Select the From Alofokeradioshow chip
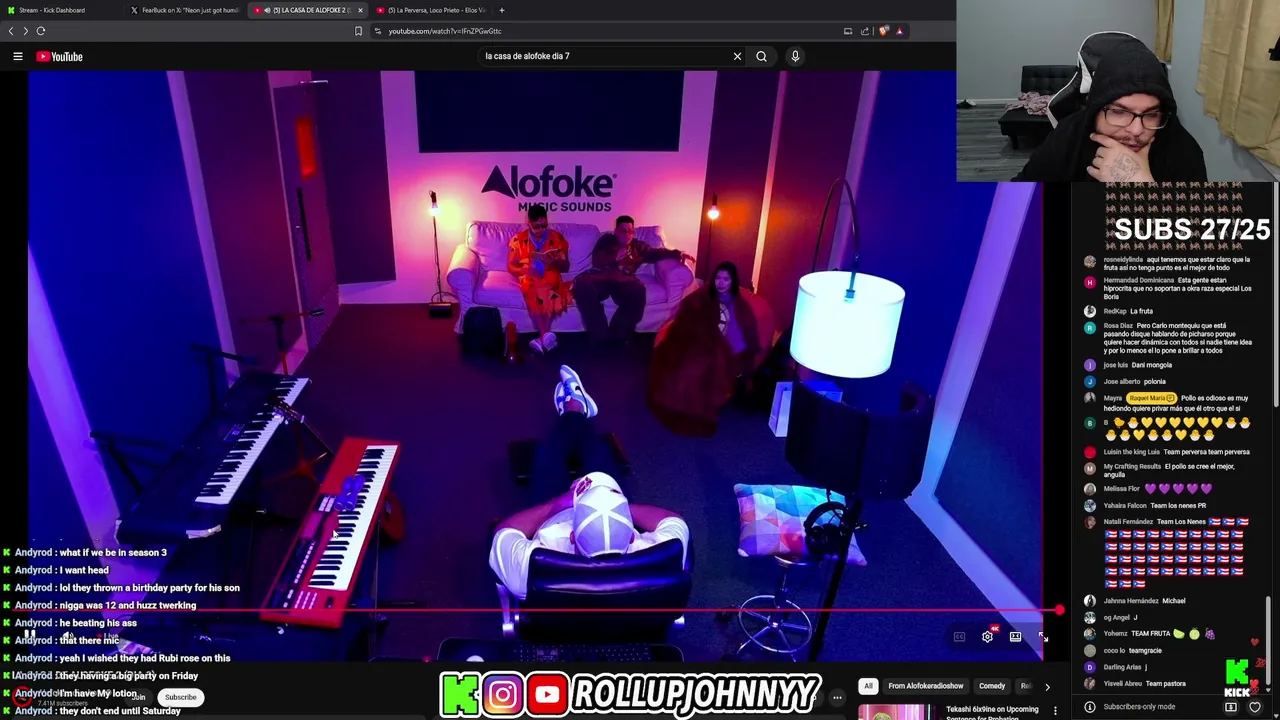1280x720 pixels. [926, 686]
